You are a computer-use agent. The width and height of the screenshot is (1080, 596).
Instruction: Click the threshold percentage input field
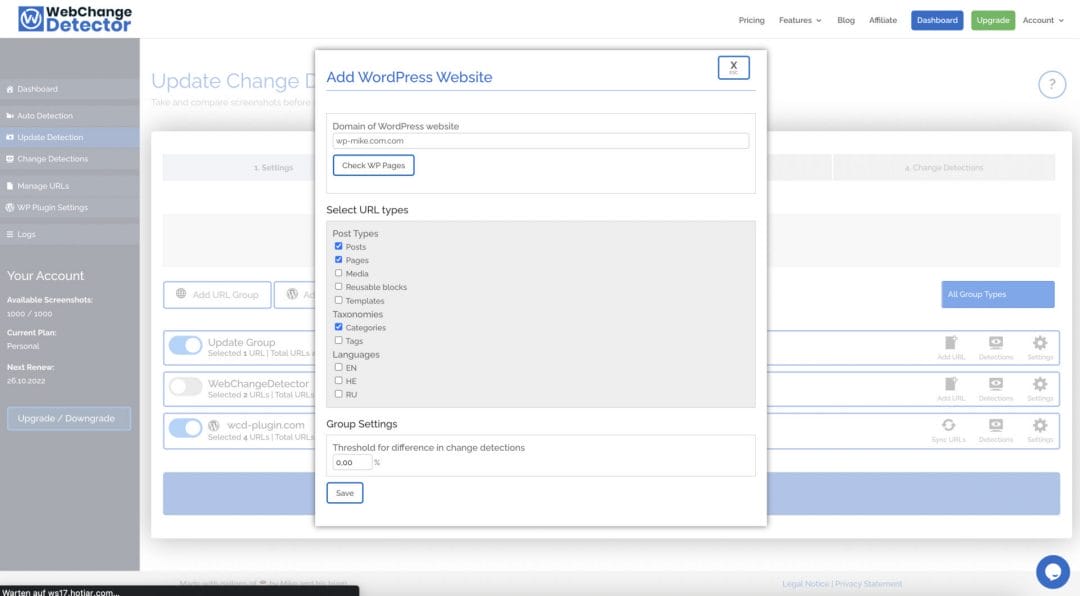(352, 462)
